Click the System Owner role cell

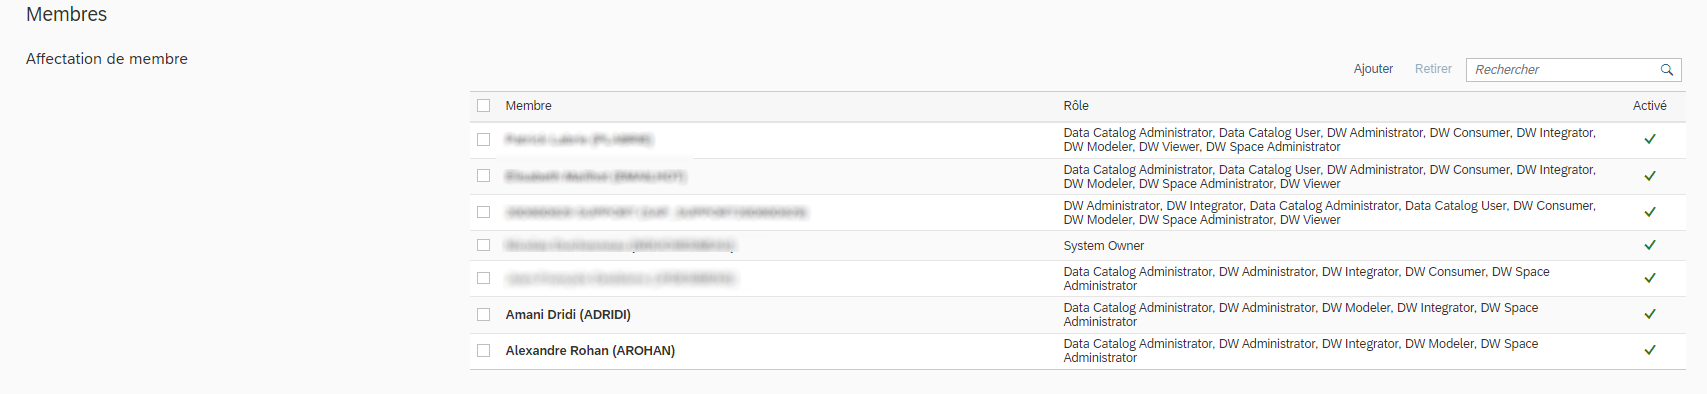tap(1104, 246)
